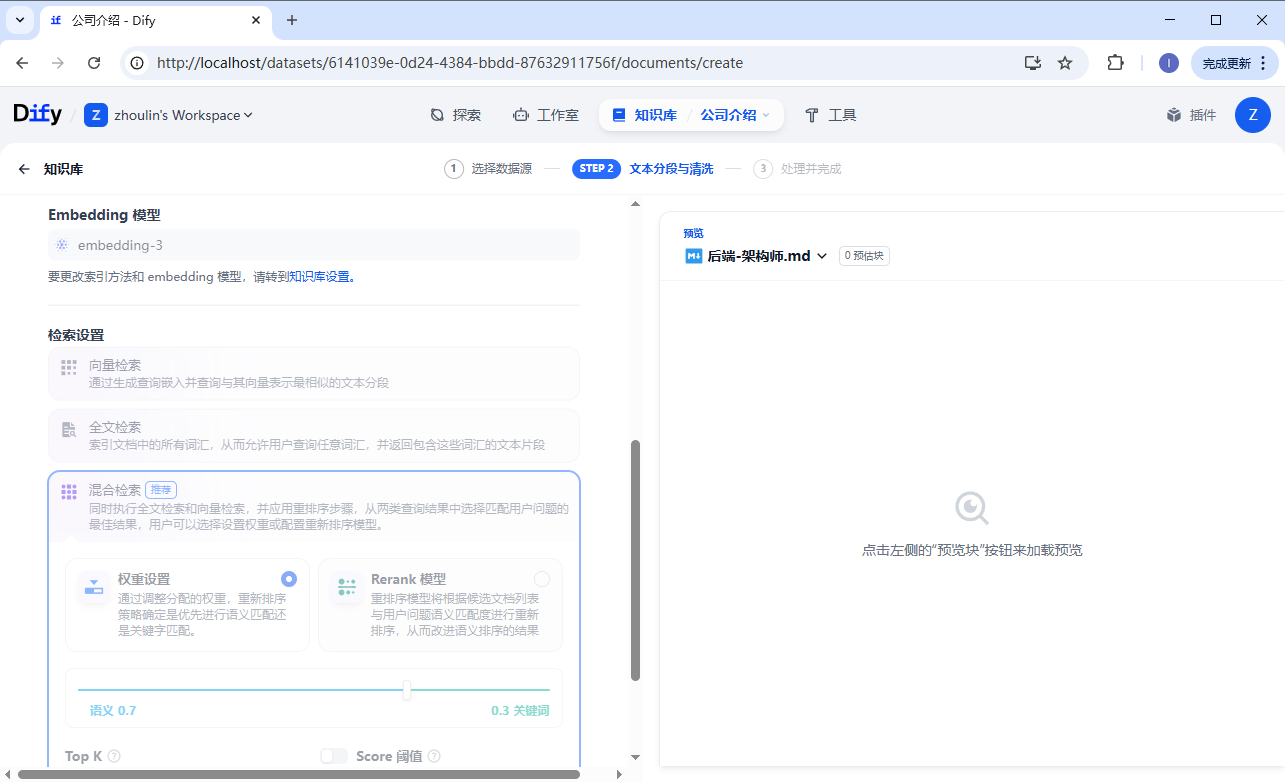This screenshot has width=1285, height=782.
Task: Enable the Score 阈值 switch
Action: click(334, 757)
